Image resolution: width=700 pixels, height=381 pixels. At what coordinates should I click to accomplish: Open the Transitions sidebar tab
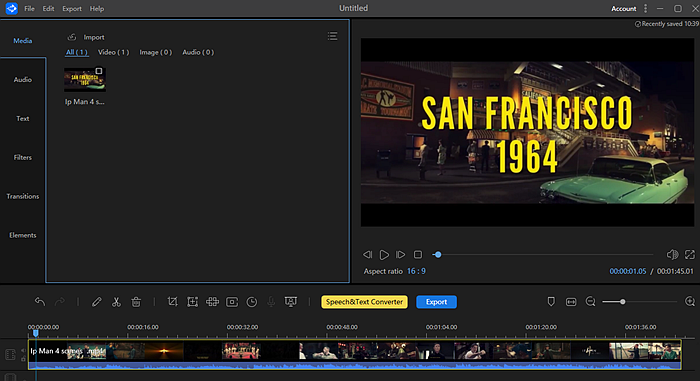23,196
